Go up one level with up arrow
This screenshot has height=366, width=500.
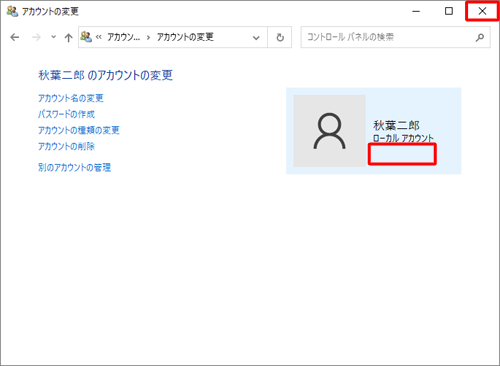[68, 37]
